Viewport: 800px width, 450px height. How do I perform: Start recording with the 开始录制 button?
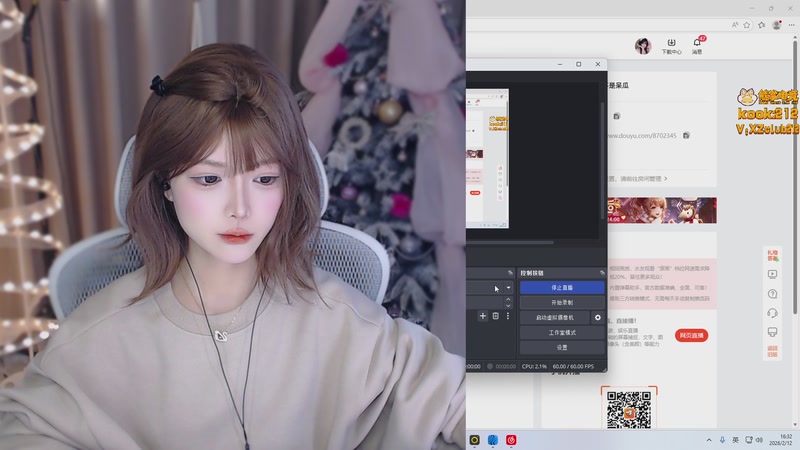point(562,303)
